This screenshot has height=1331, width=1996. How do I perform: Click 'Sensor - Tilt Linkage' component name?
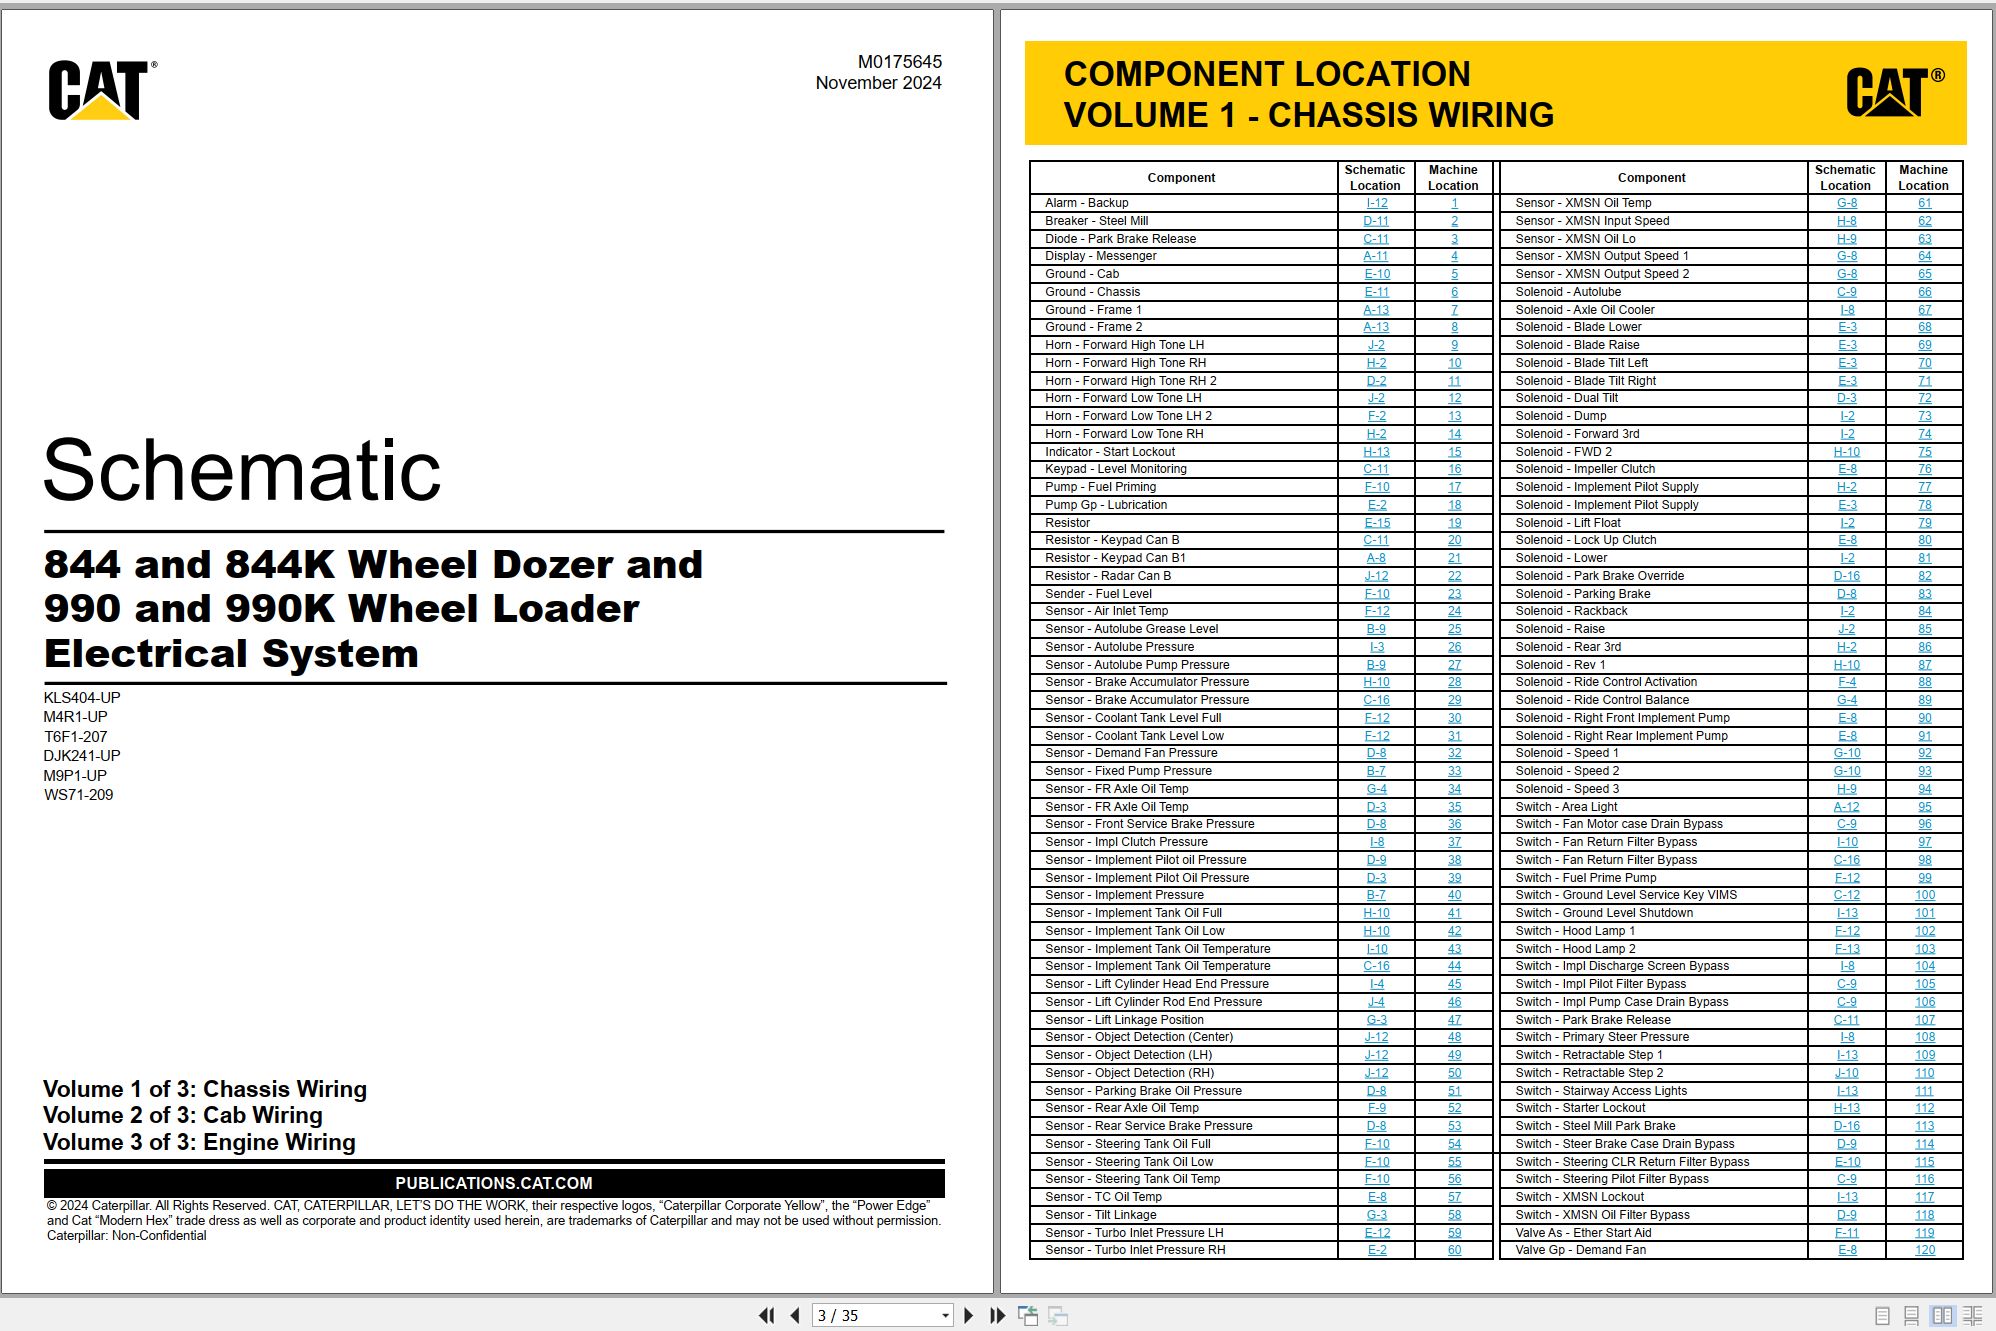tap(1100, 1215)
